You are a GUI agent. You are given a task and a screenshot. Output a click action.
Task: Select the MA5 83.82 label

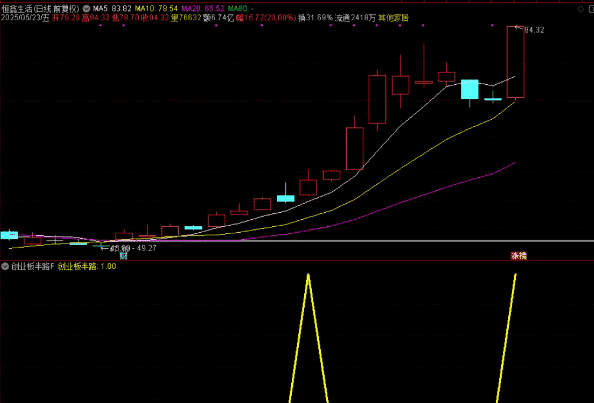pos(112,8)
